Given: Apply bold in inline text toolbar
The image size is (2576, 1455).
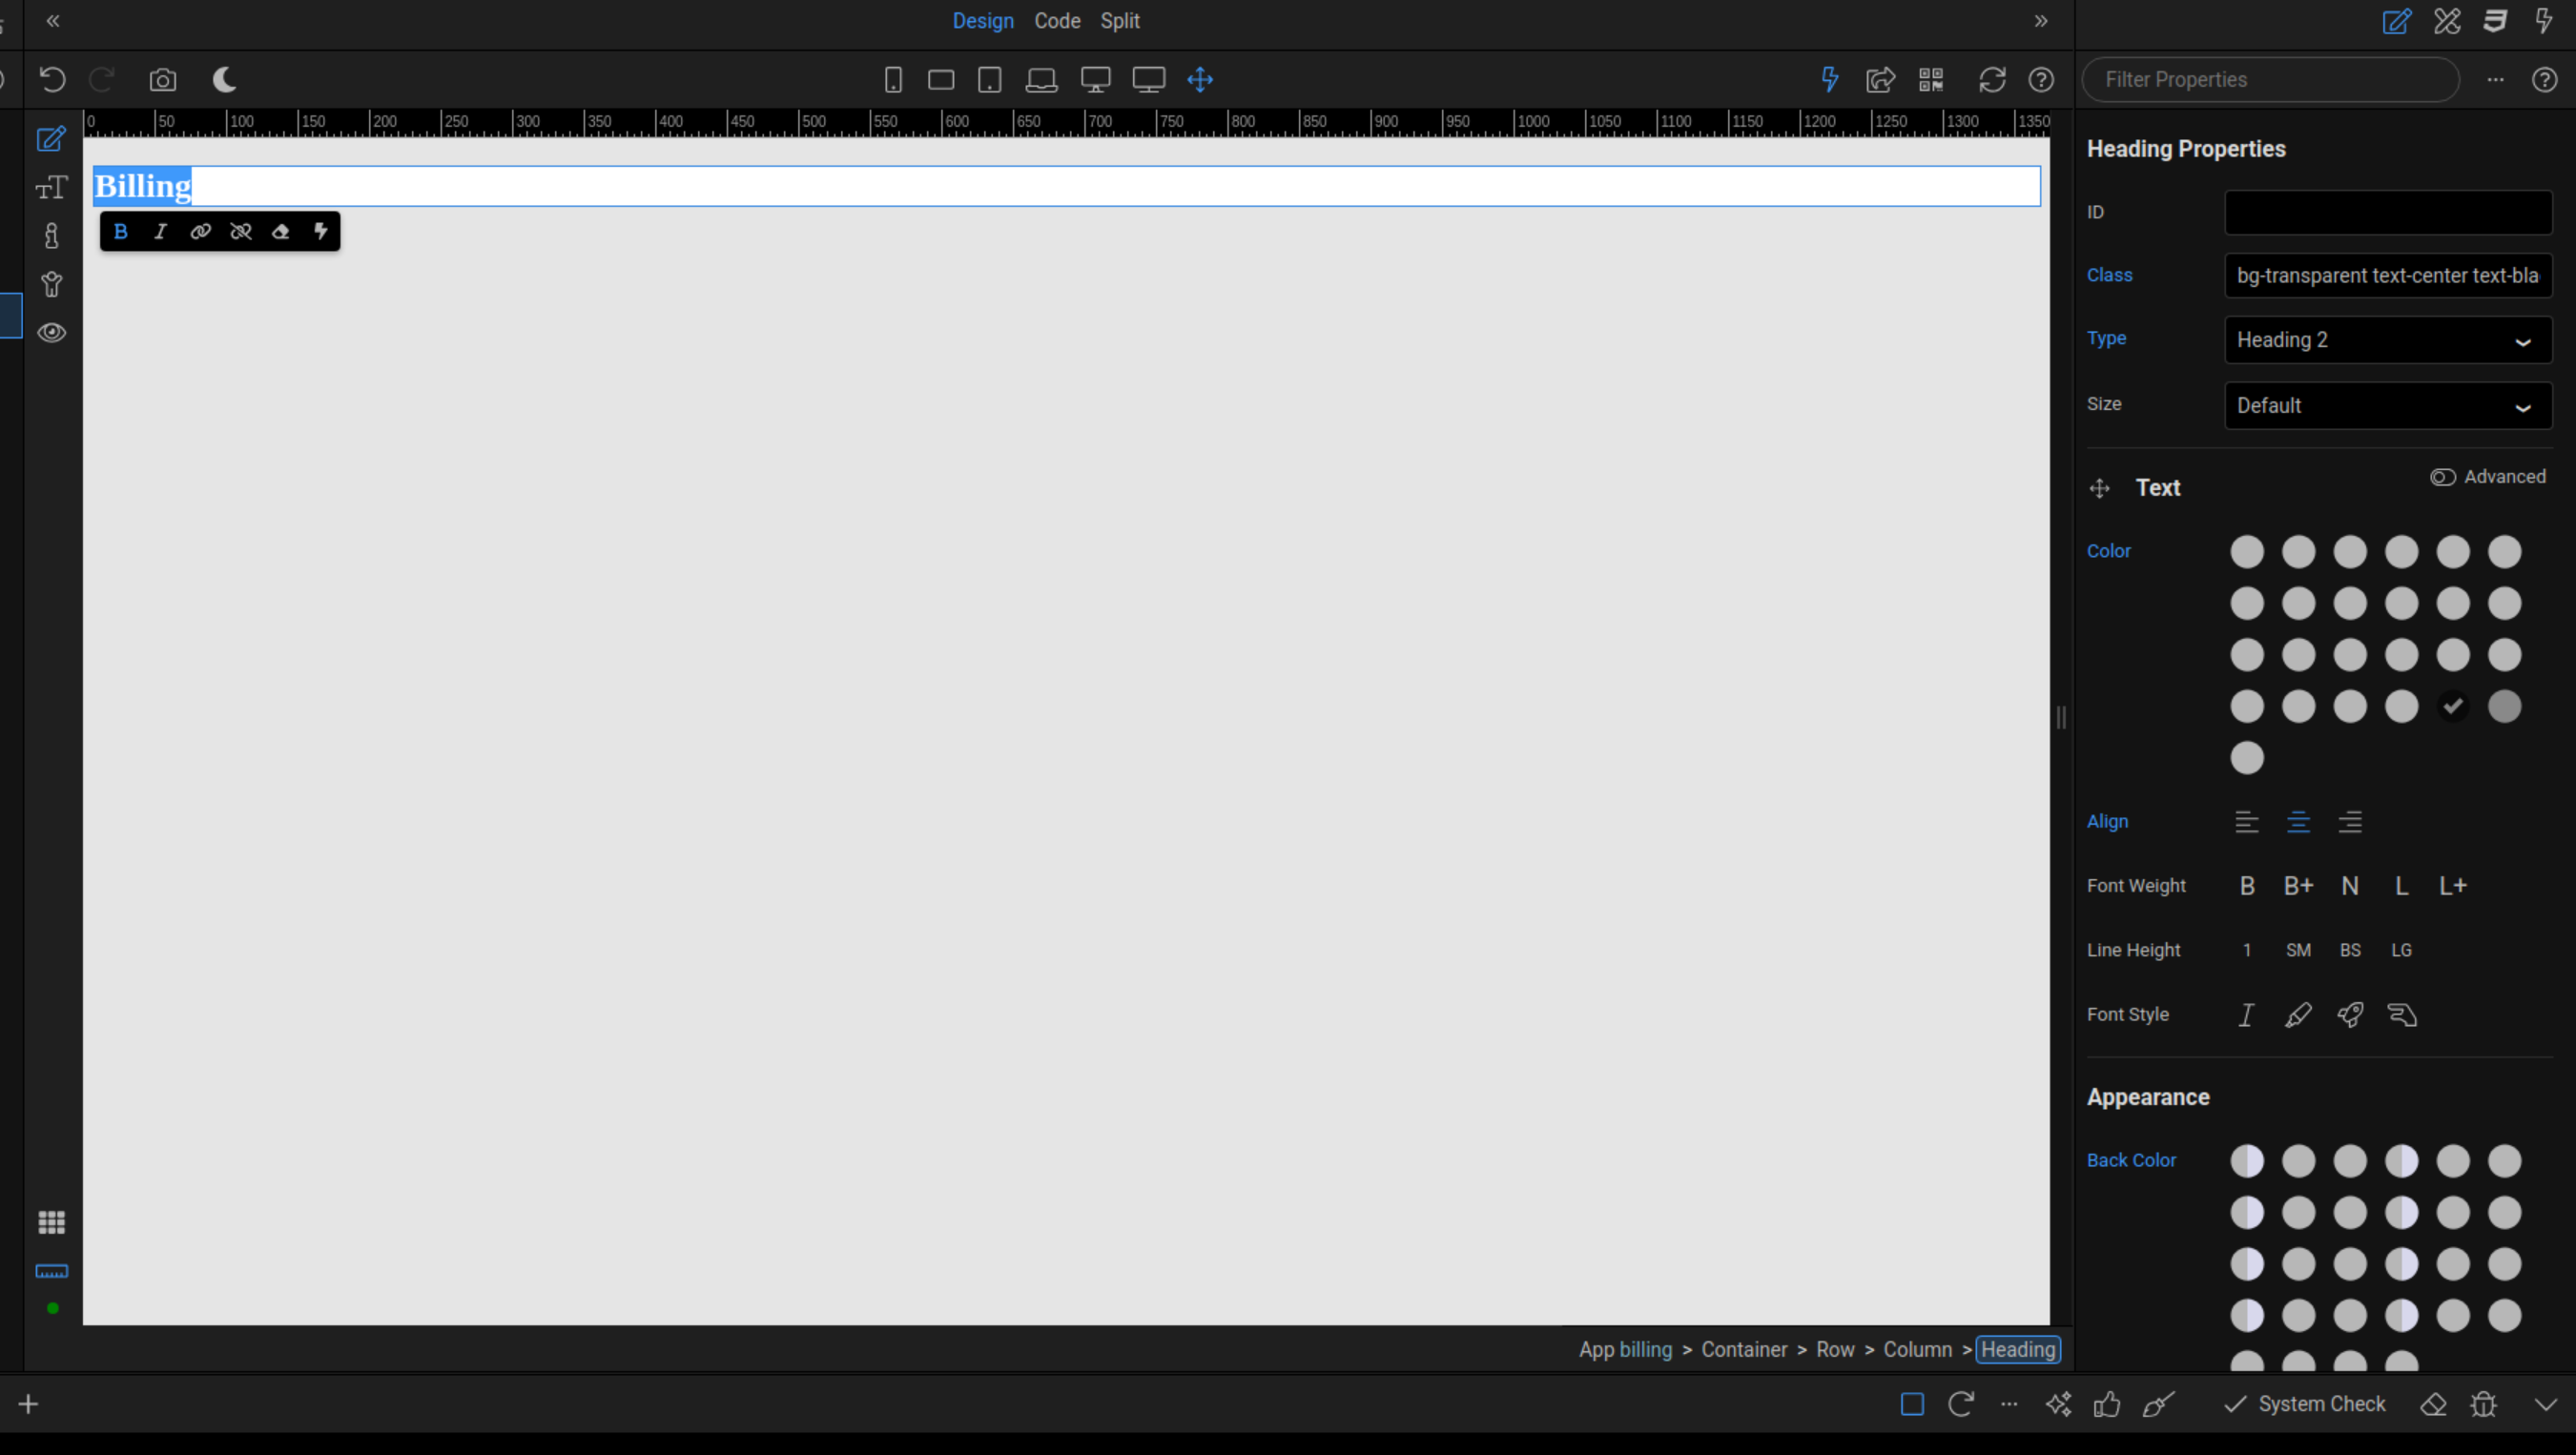Looking at the screenshot, I should click(x=121, y=232).
